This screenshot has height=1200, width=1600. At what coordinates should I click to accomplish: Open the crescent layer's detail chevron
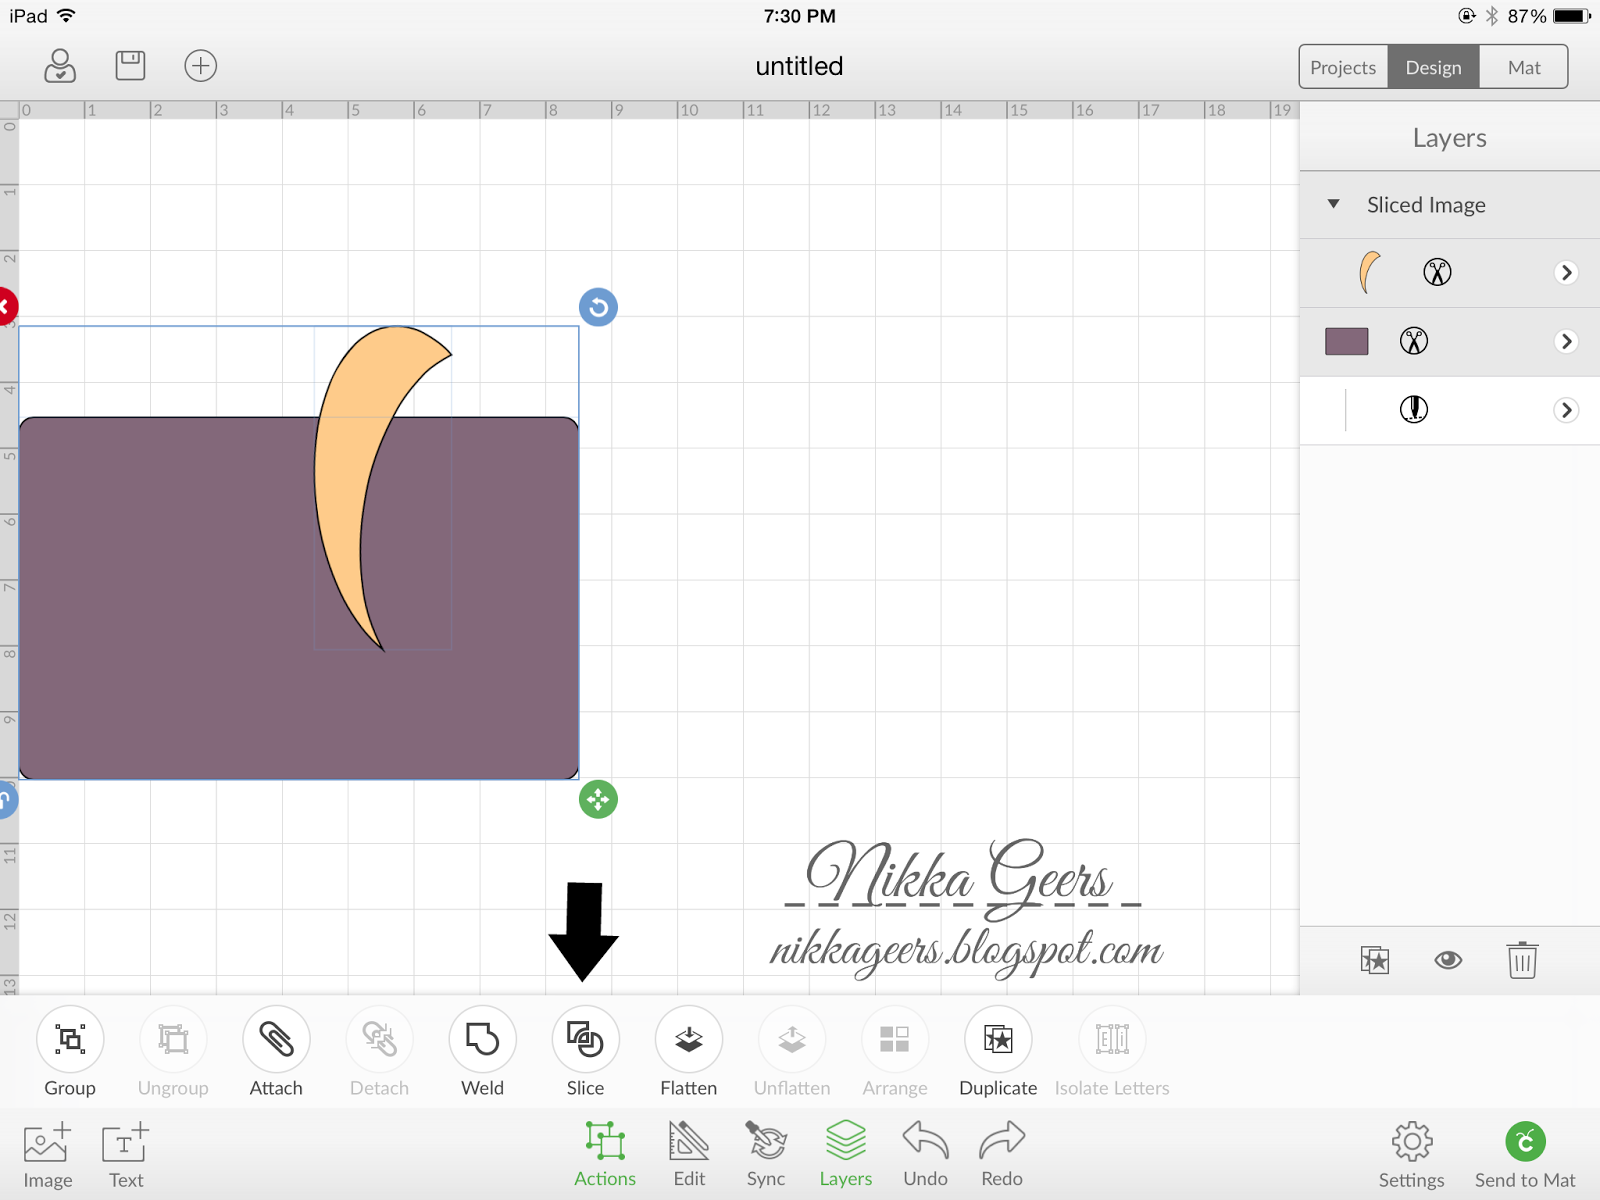click(1565, 272)
